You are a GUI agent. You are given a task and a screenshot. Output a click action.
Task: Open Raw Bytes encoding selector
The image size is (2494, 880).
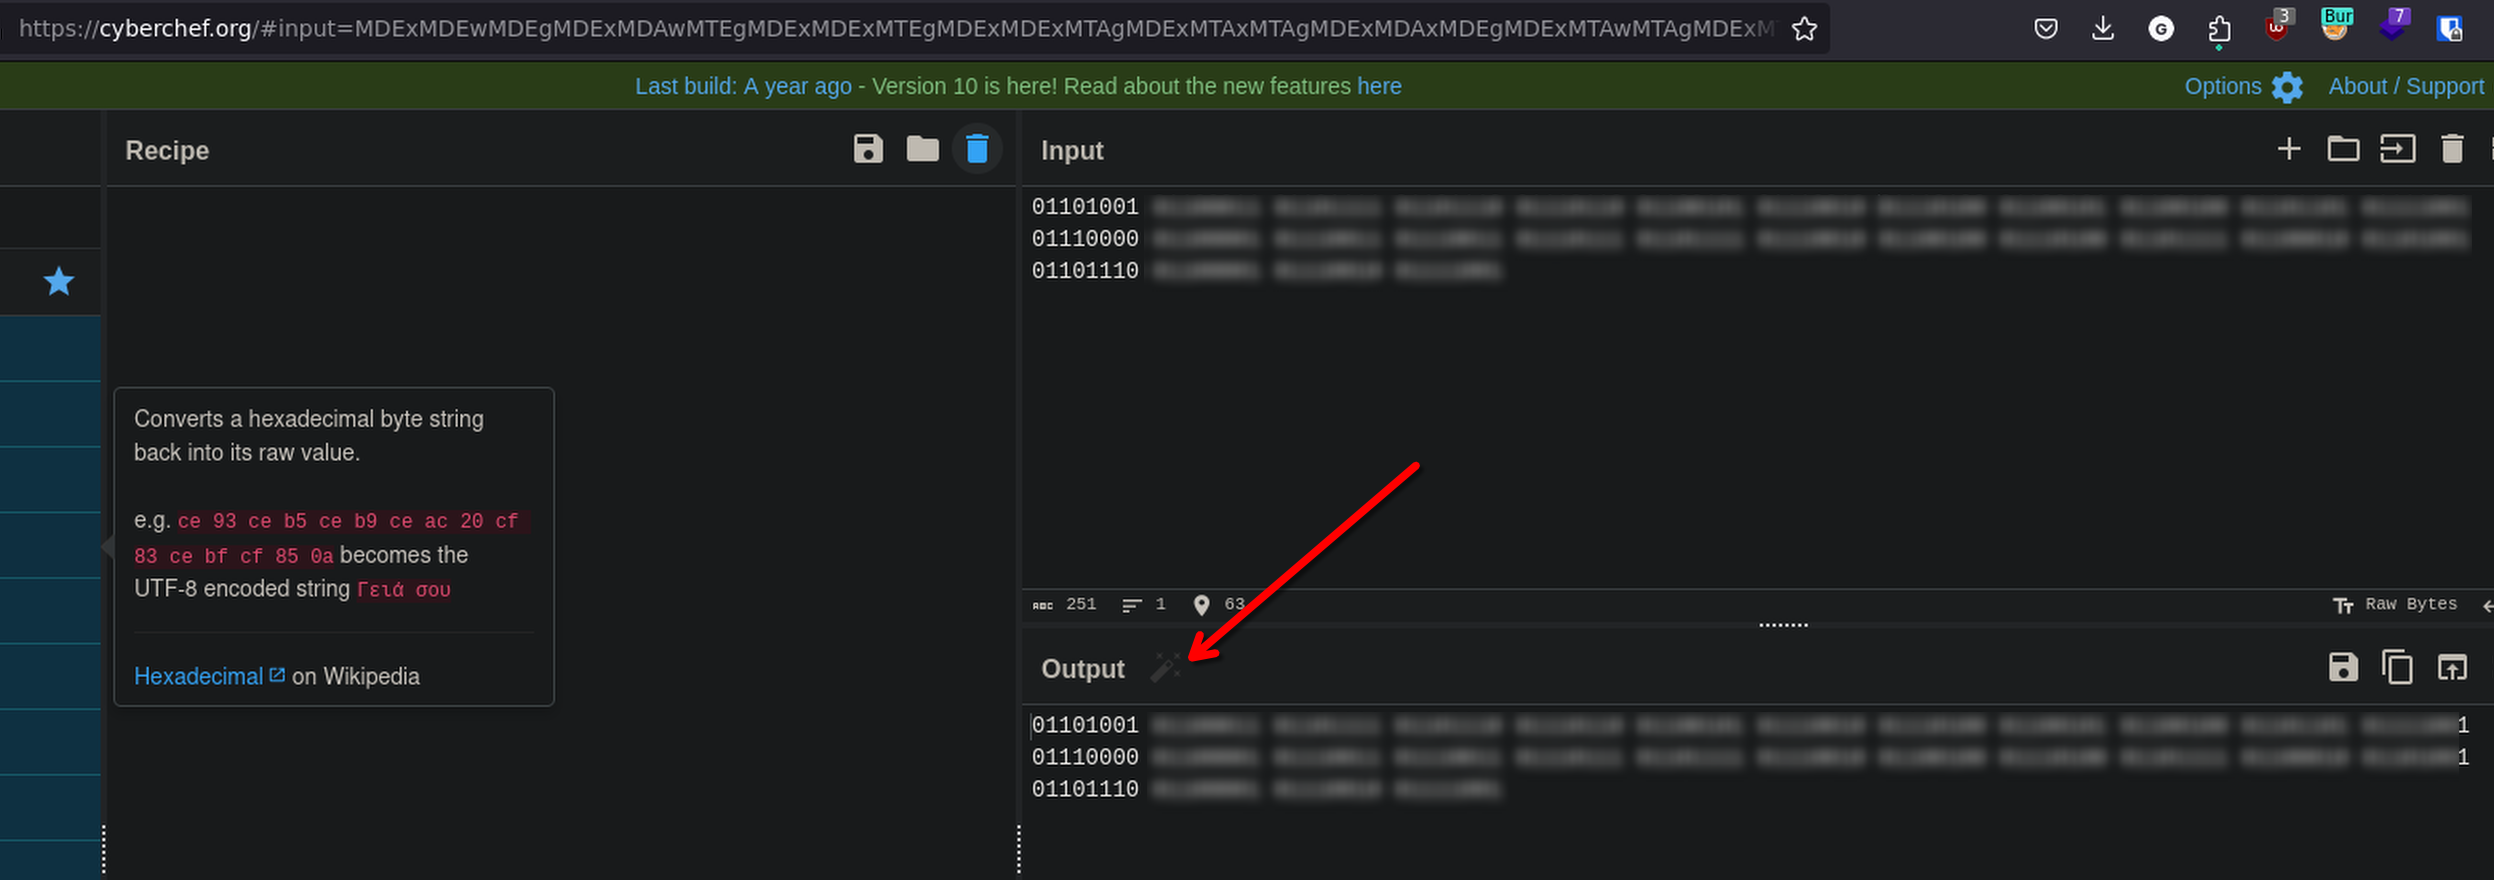pyautogui.click(x=2396, y=605)
